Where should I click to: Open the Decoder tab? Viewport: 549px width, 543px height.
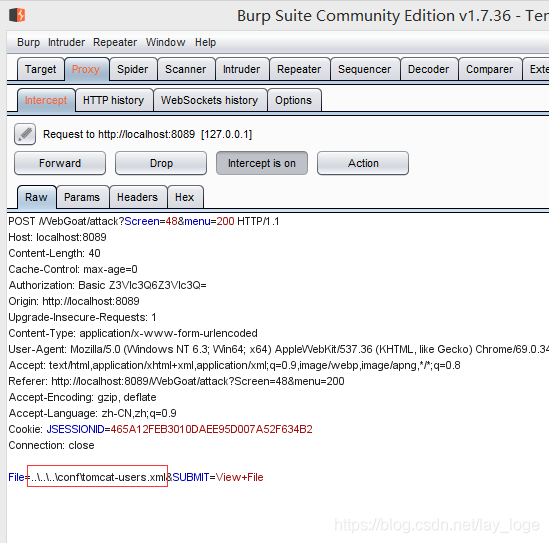[x=429, y=69]
